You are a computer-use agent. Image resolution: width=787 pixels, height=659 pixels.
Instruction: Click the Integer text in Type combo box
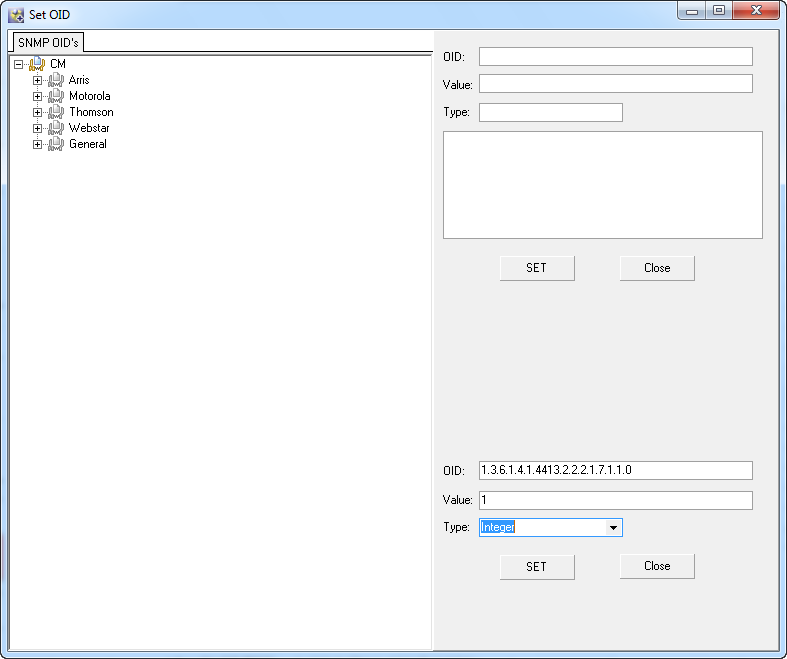click(x=498, y=527)
